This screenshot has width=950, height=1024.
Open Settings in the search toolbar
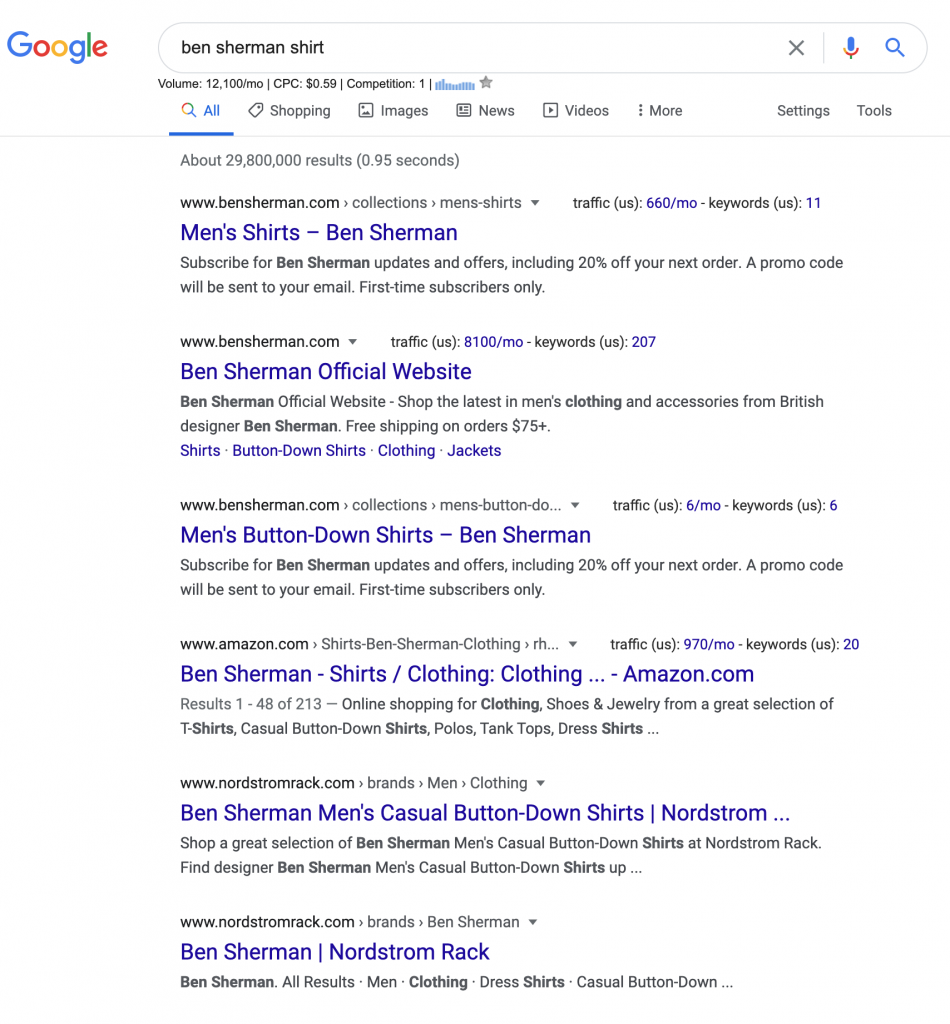click(x=803, y=111)
